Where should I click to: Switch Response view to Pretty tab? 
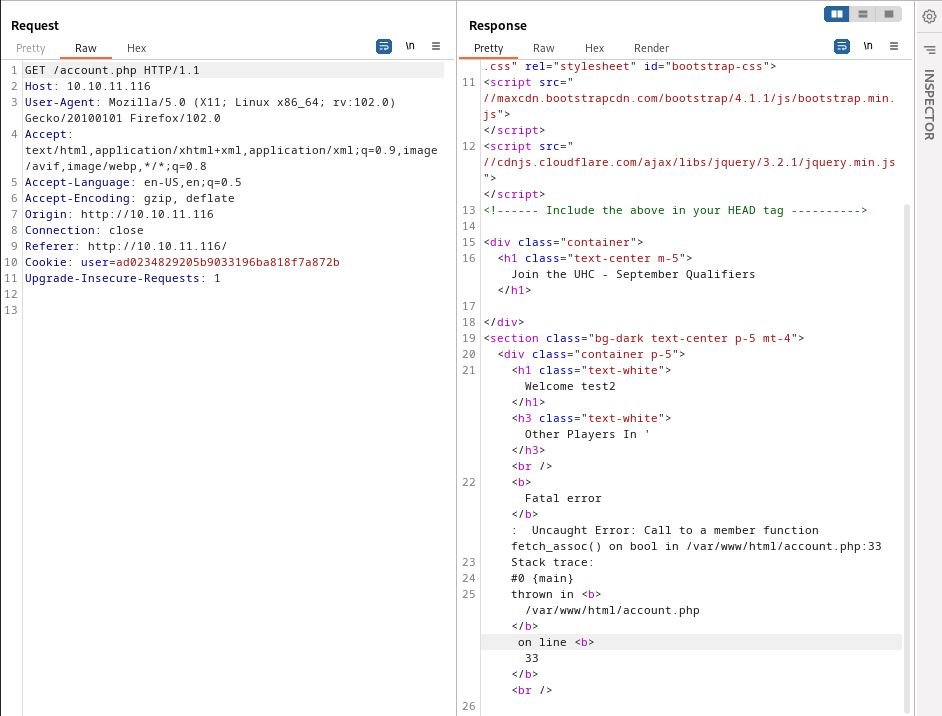[488, 48]
